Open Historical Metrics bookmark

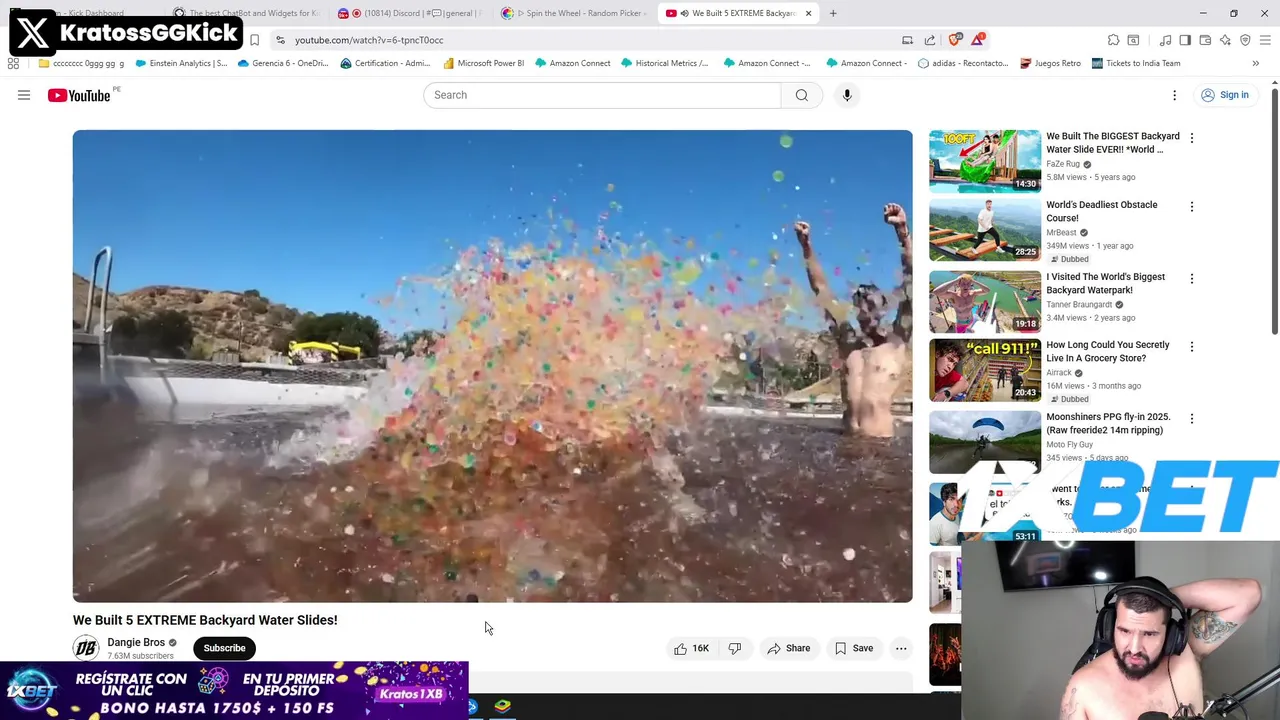[665, 63]
